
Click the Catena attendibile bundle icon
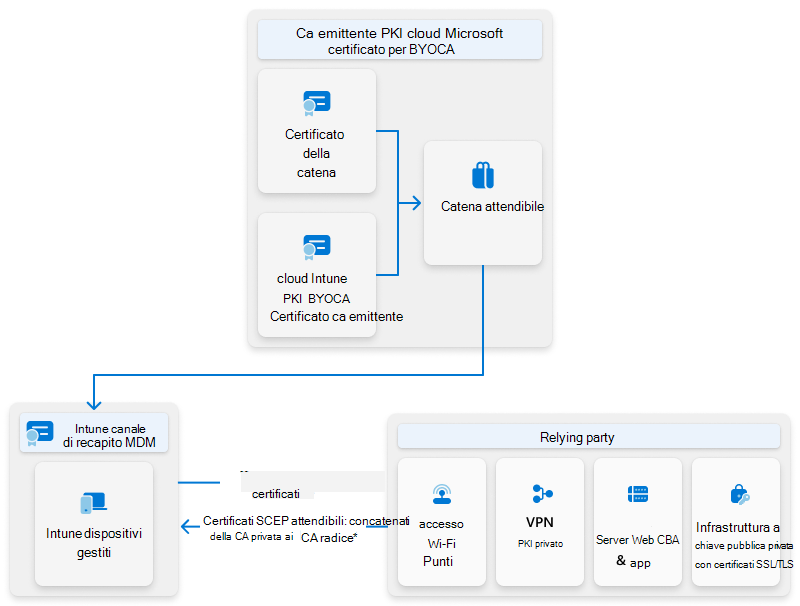click(483, 175)
